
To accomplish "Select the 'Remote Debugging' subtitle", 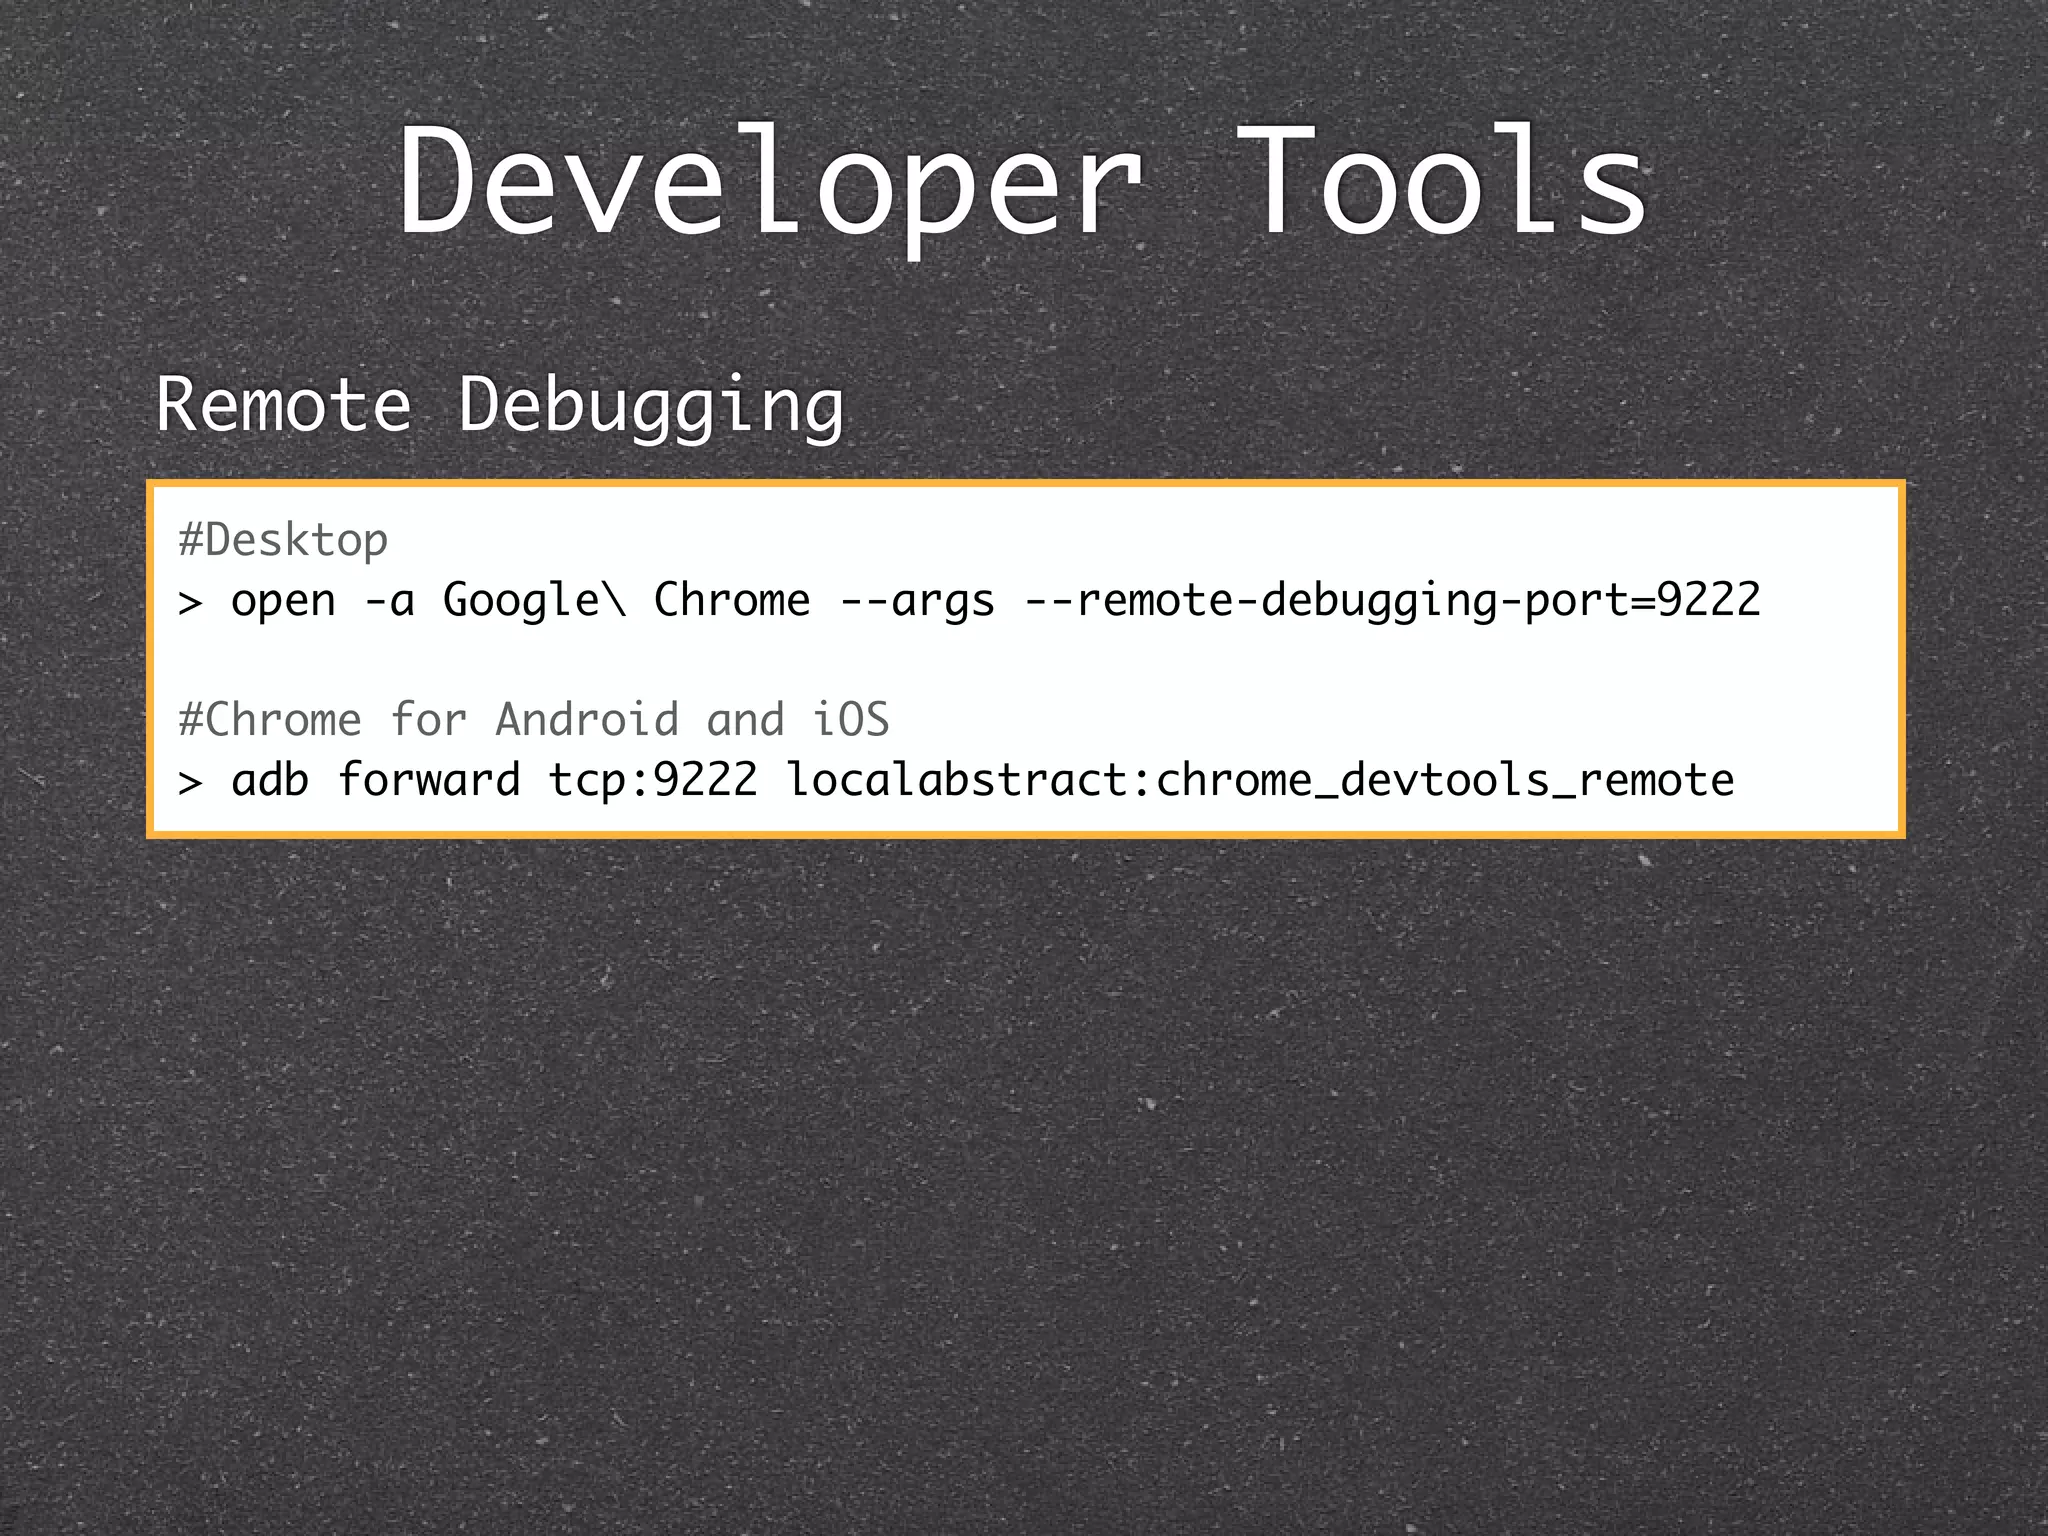I will pyautogui.click(x=500, y=405).
